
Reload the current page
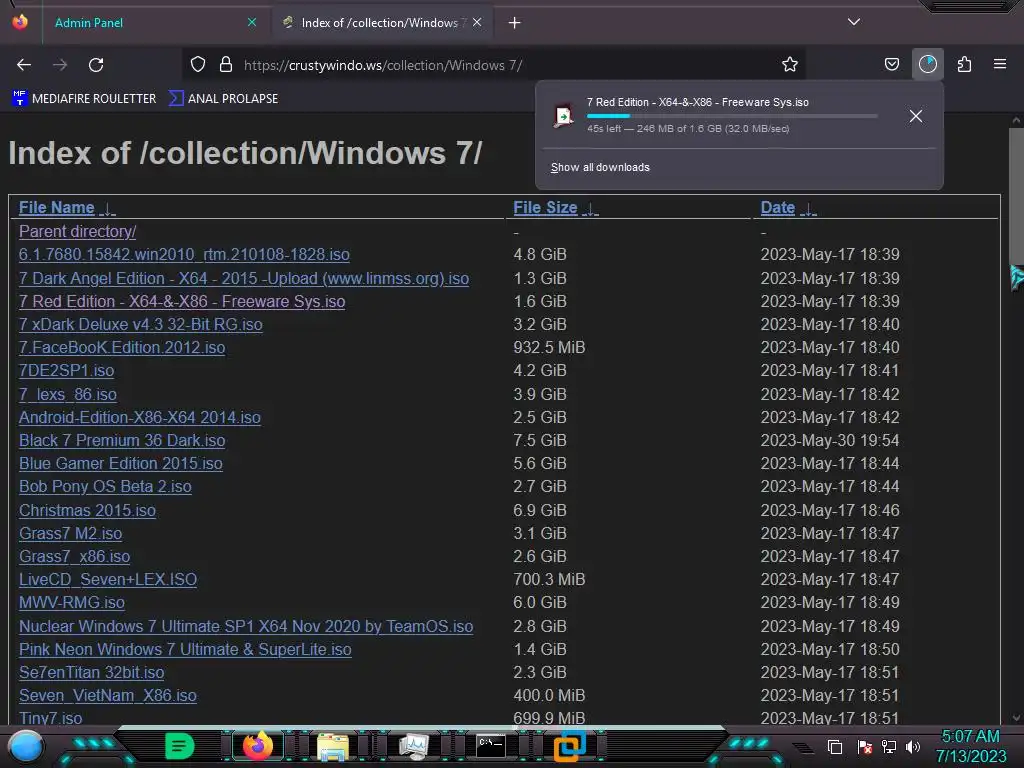point(96,65)
